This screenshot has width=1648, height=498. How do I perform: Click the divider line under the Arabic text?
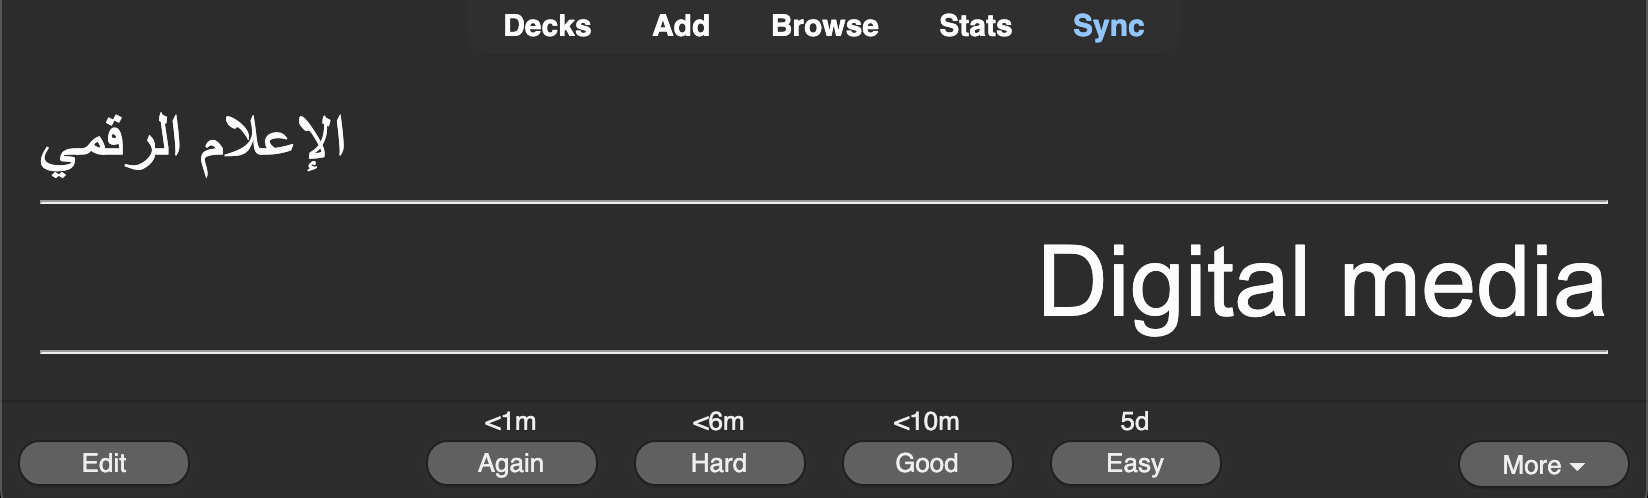824,202
